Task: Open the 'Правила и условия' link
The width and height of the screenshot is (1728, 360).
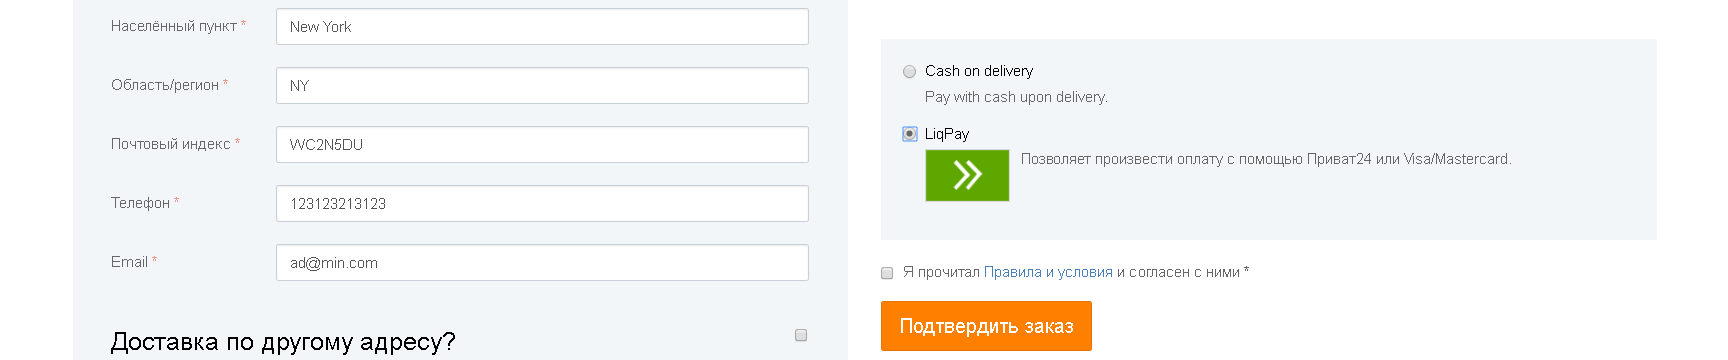Action: (x=1048, y=272)
